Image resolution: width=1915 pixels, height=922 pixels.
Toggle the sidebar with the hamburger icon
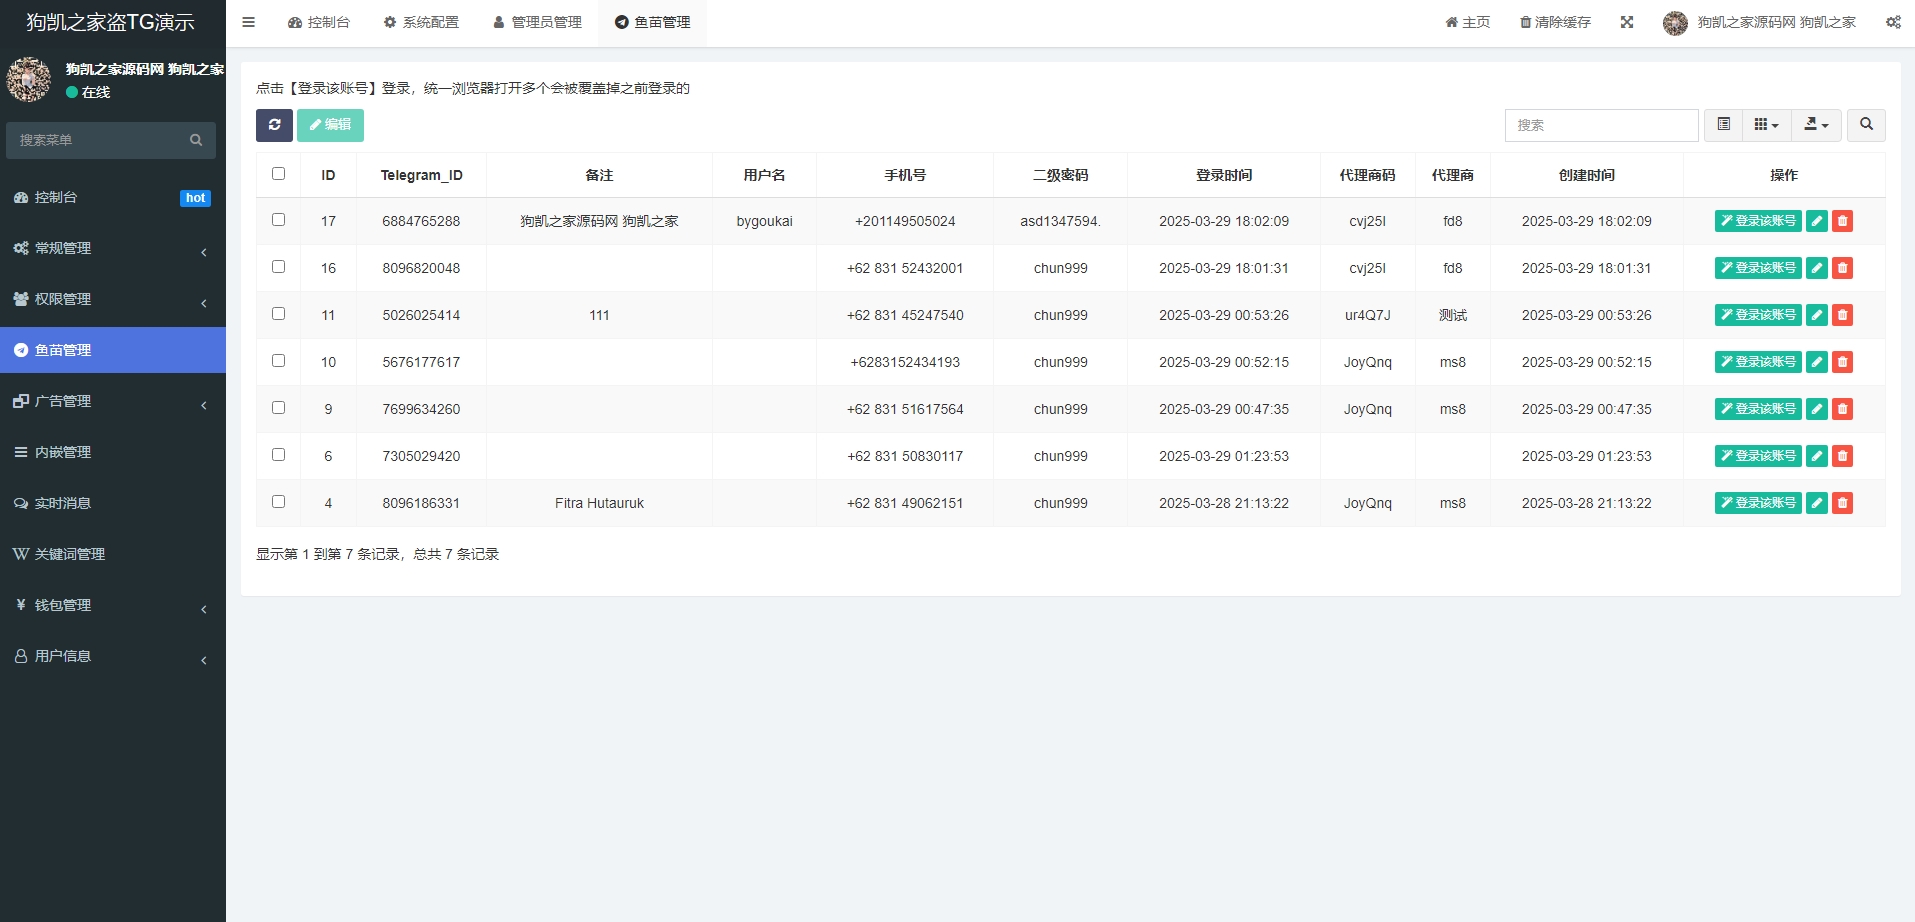tap(248, 22)
